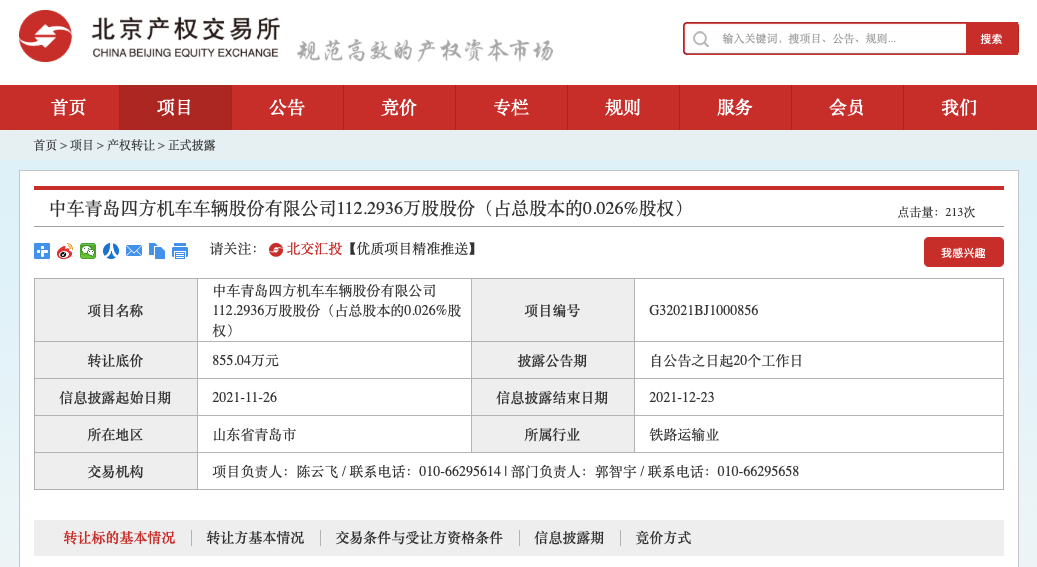Open the 项目 navigation menu
This screenshot has width=1037, height=567.
175,107
